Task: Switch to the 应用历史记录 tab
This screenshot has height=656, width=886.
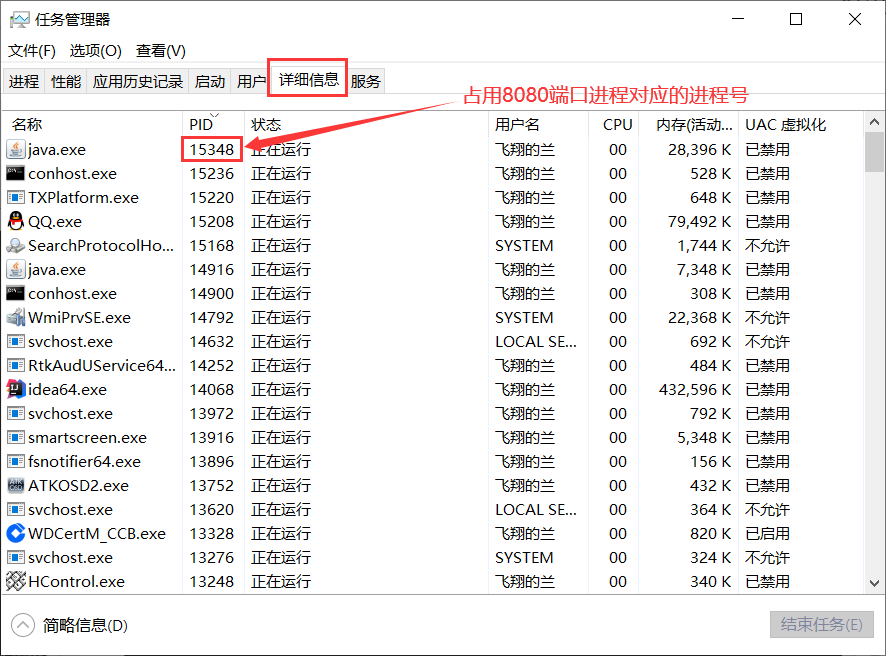Action: pyautogui.click(x=138, y=81)
